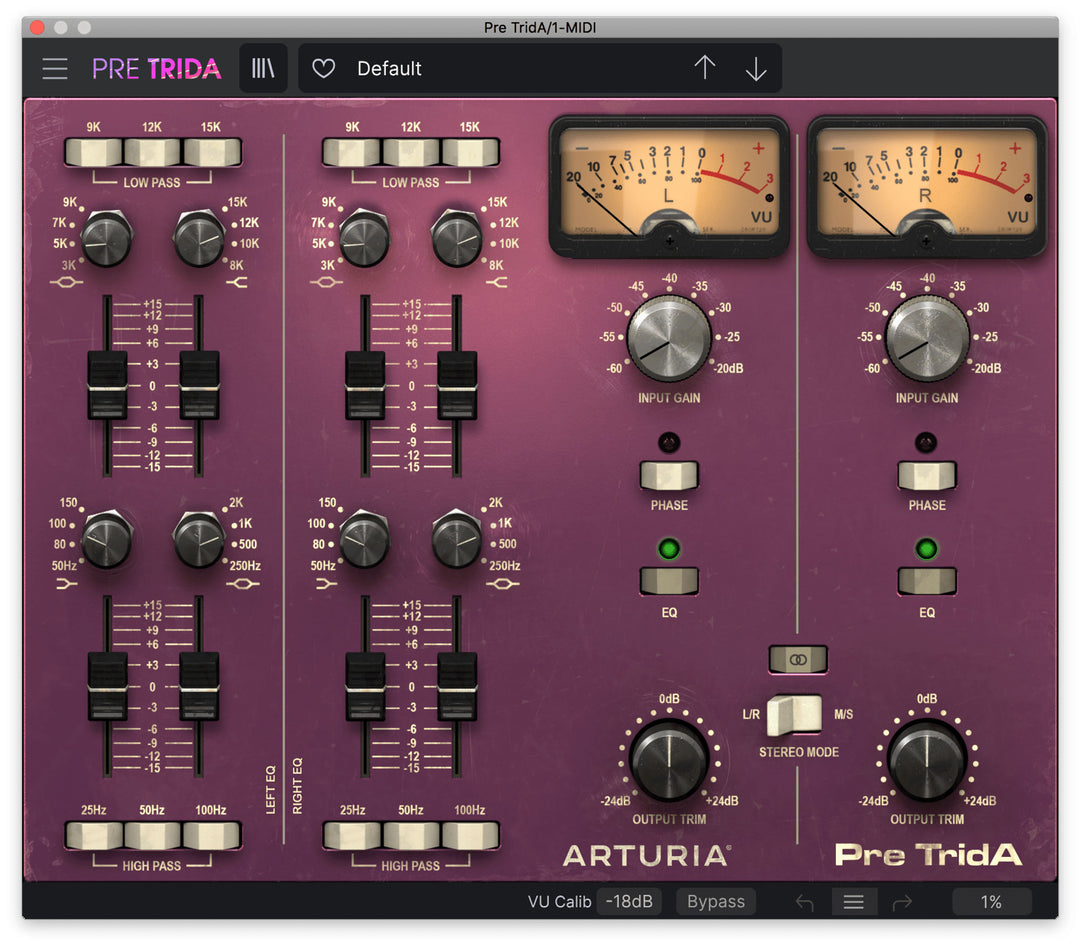The height and width of the screenshot is (946, 1080).
Task: Favorite the Default preset with heart
Action: [x=323, y=68]
